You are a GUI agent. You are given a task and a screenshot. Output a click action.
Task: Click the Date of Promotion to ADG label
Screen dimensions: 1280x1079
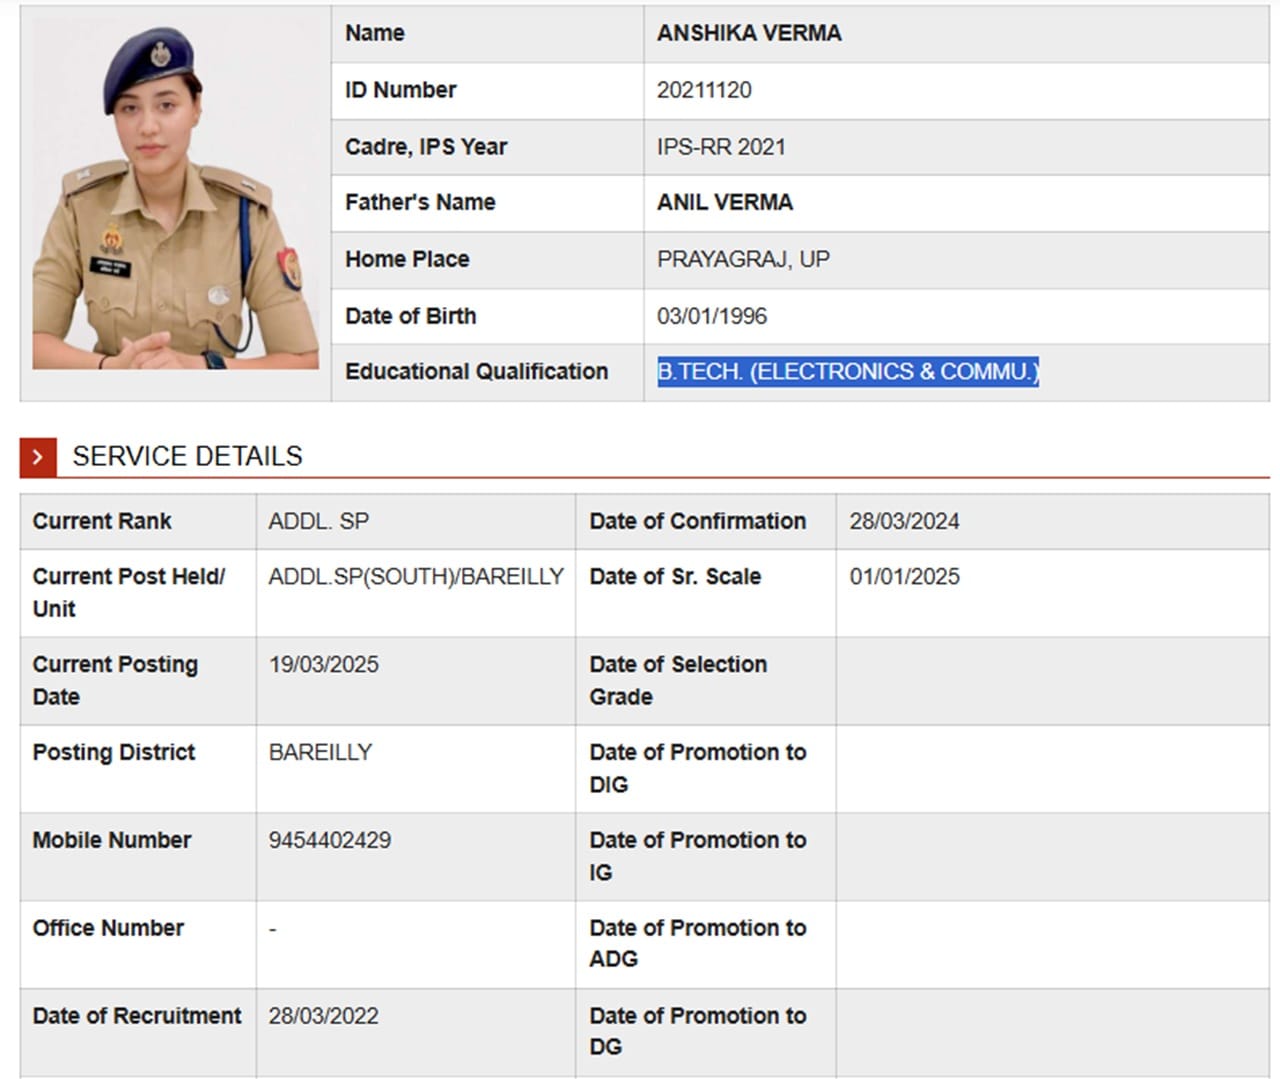coord(697,943)
